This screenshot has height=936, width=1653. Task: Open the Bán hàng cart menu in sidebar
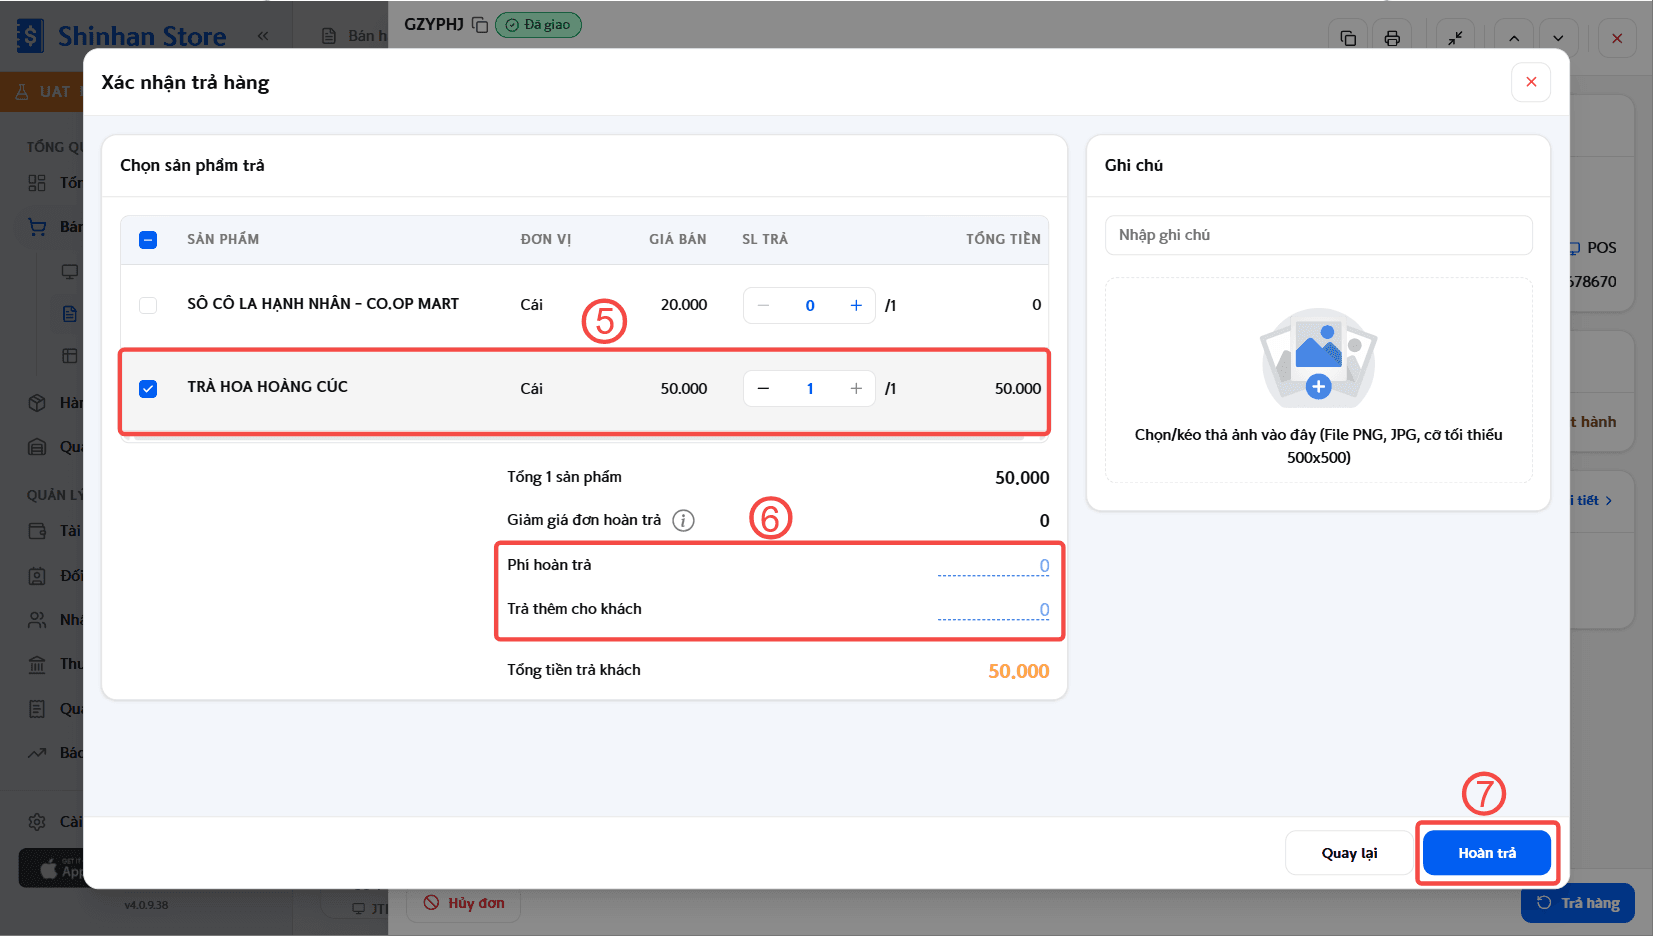point(37,227)
